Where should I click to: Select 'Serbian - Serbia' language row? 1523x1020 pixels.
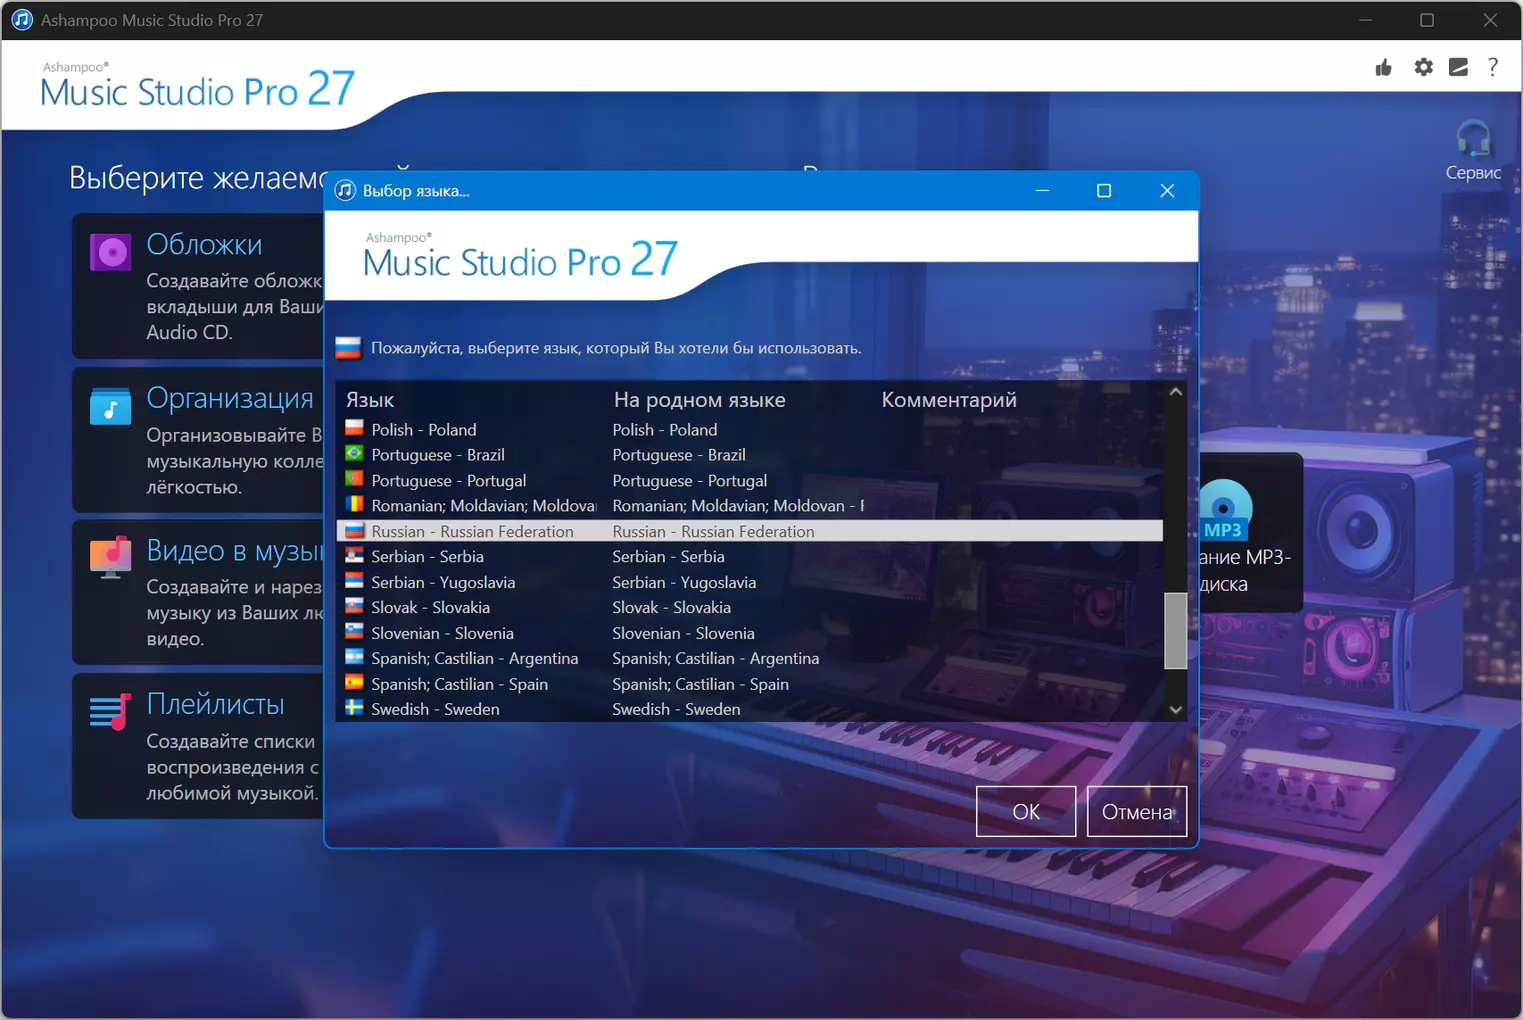pyautogui.click(x=750, y=556)
